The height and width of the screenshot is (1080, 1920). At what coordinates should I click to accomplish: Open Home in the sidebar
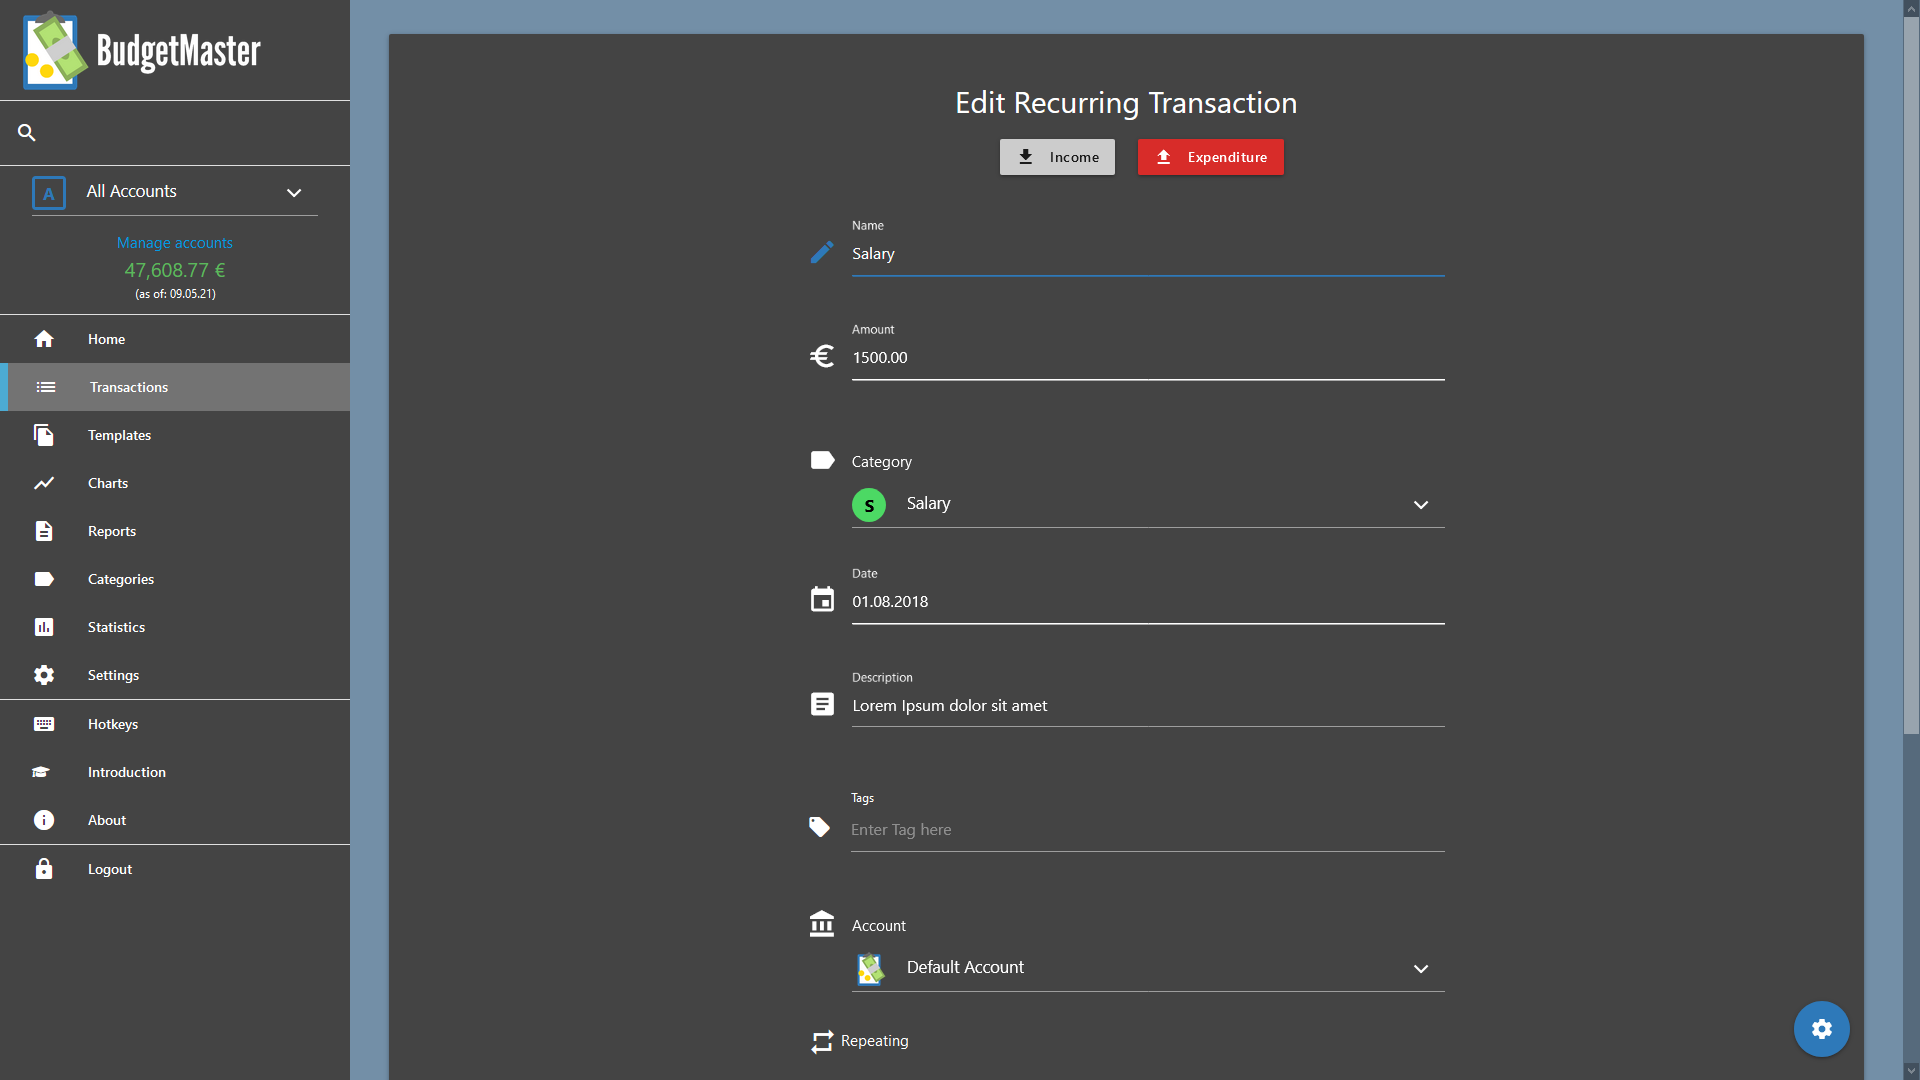click(x=175, y=339)
